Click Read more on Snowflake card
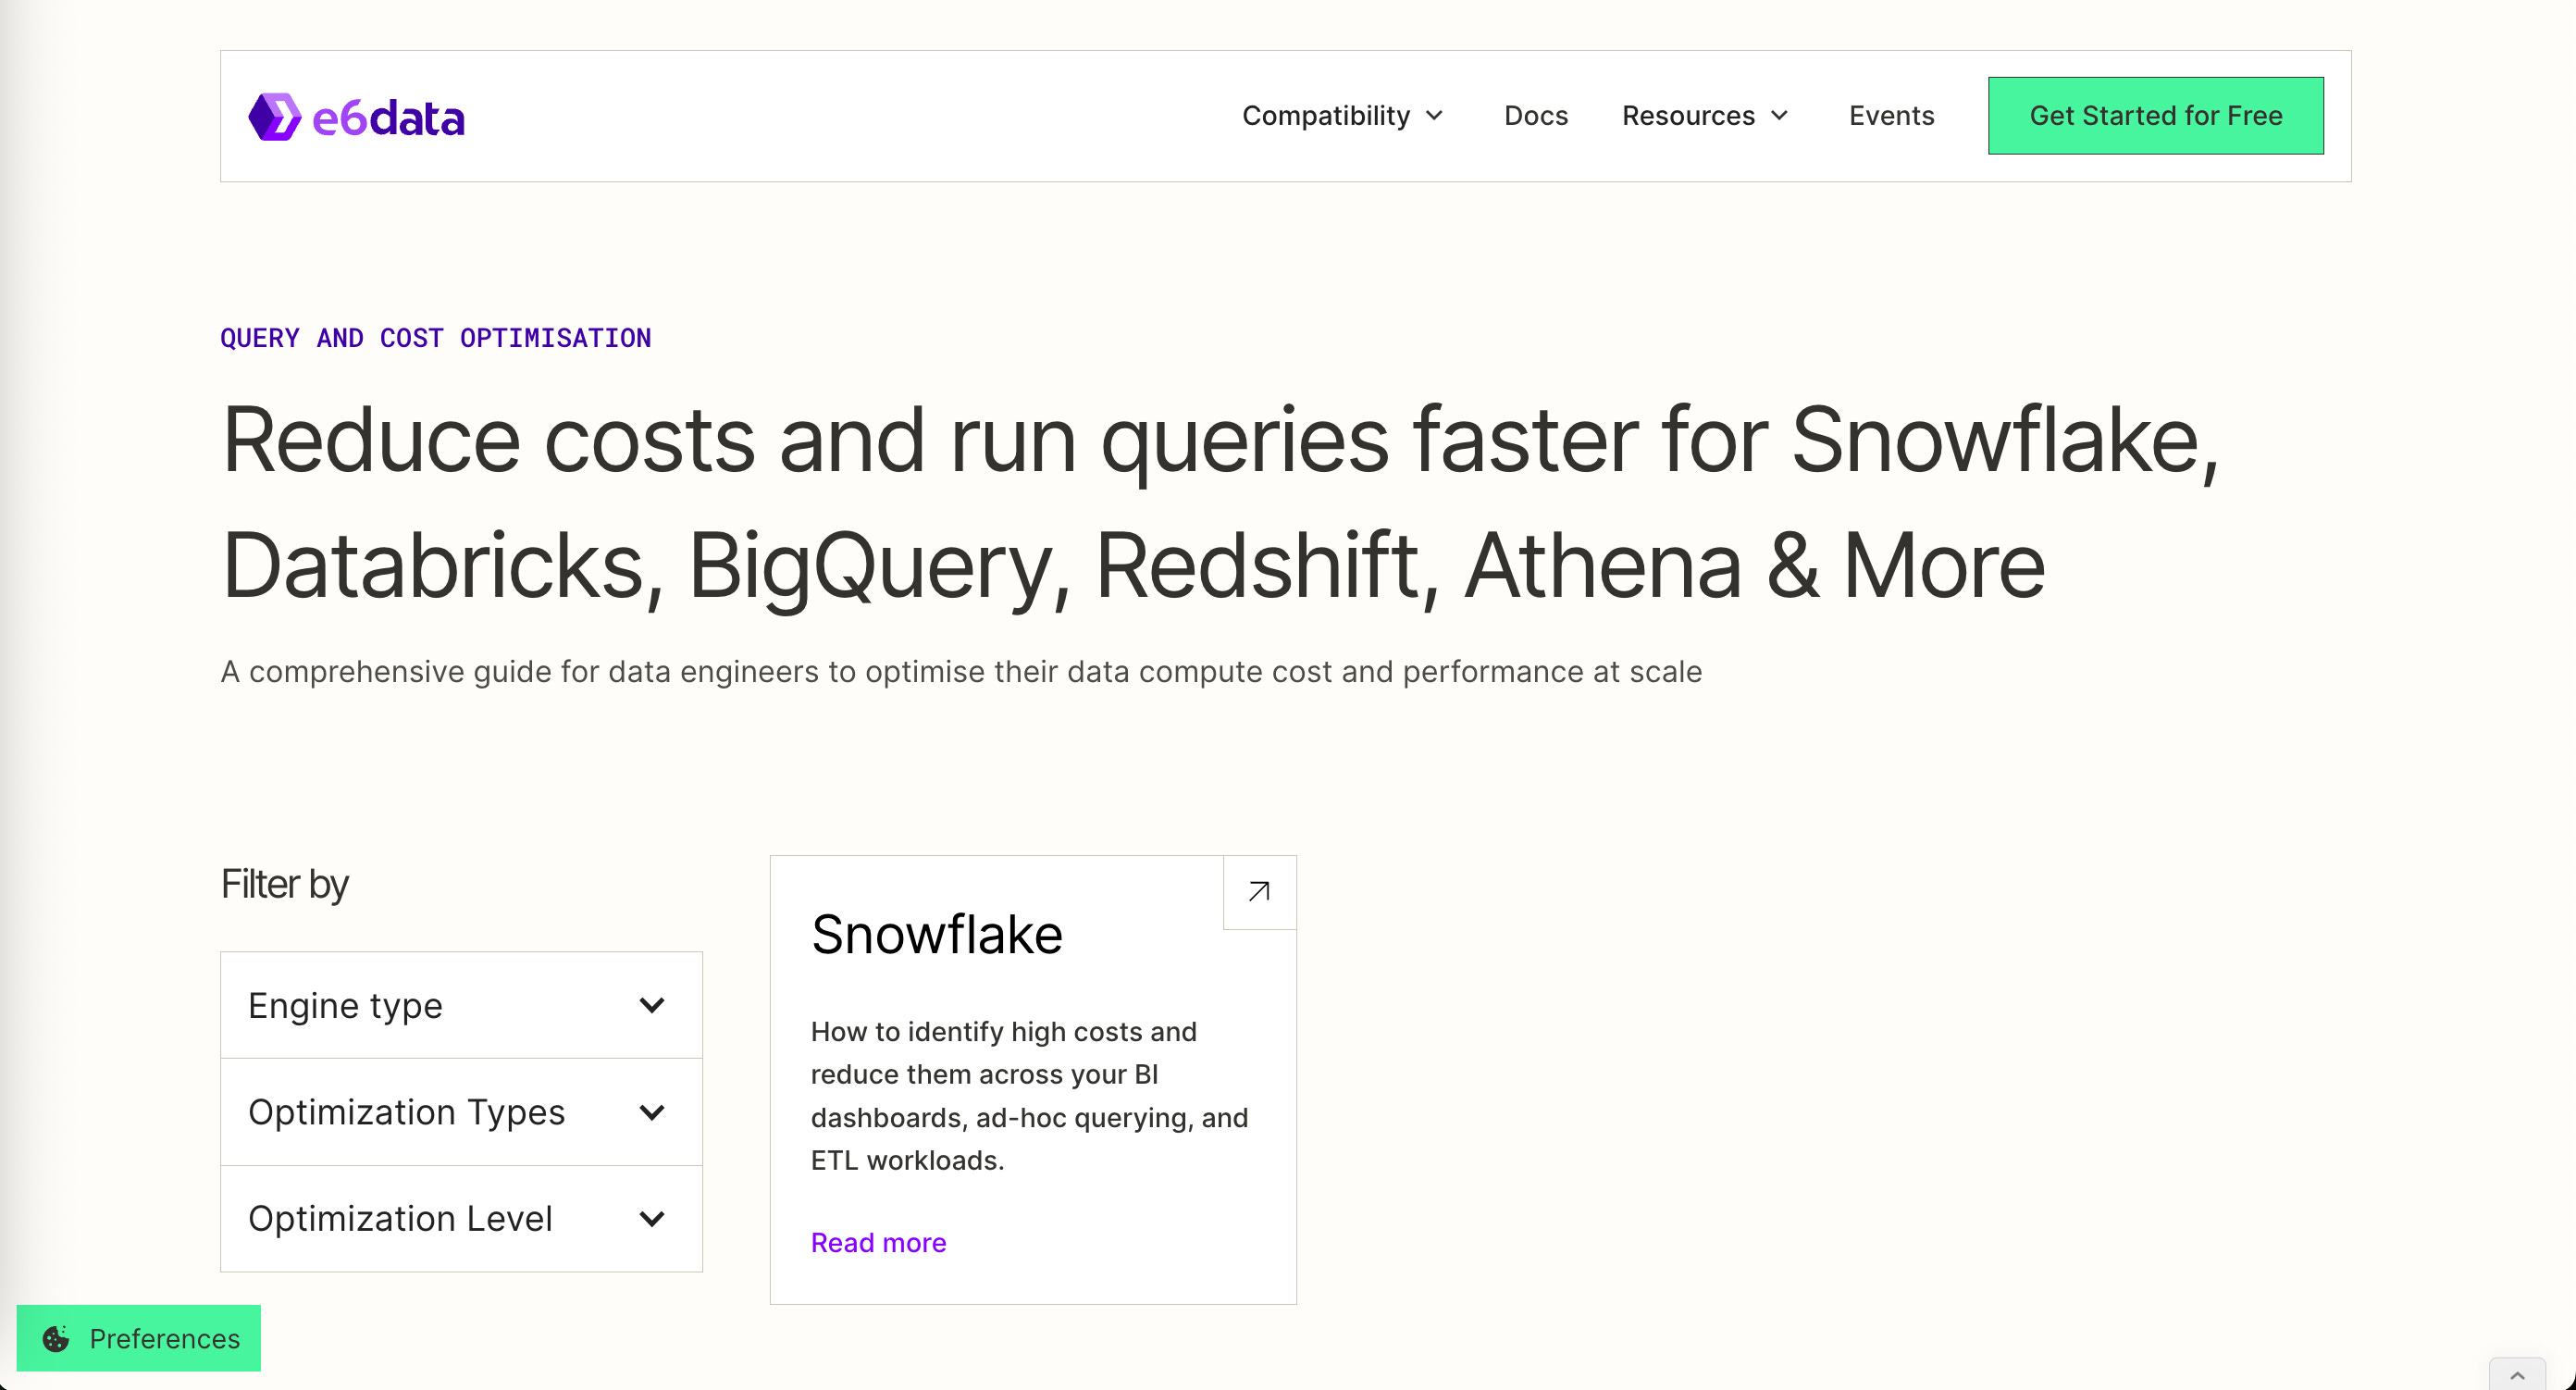This screenshot has width=2576, height=1390. [878, 1242]
